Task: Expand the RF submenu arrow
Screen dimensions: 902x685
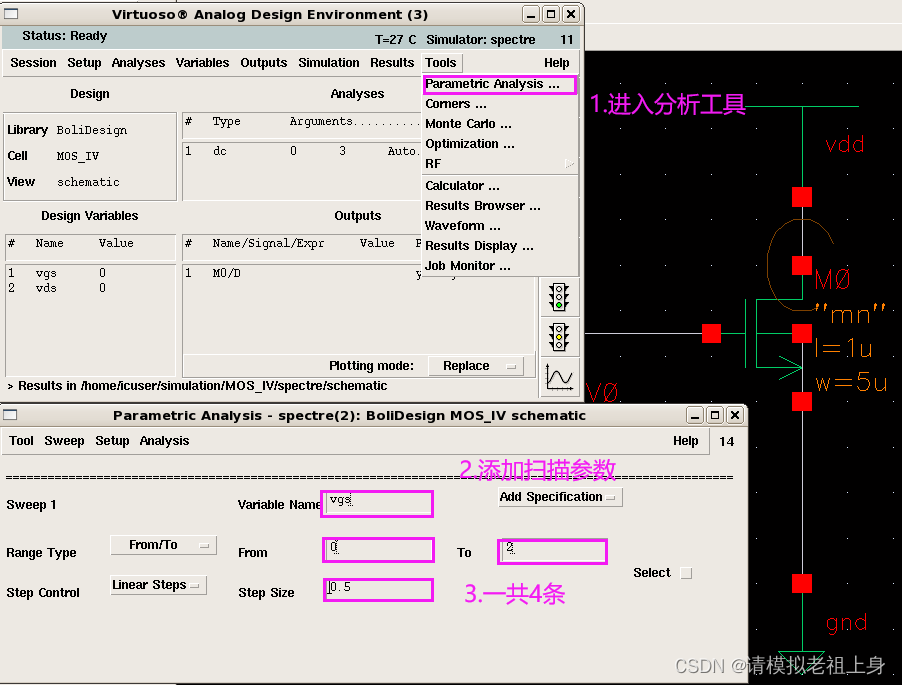Action: (x=570, y=164)
